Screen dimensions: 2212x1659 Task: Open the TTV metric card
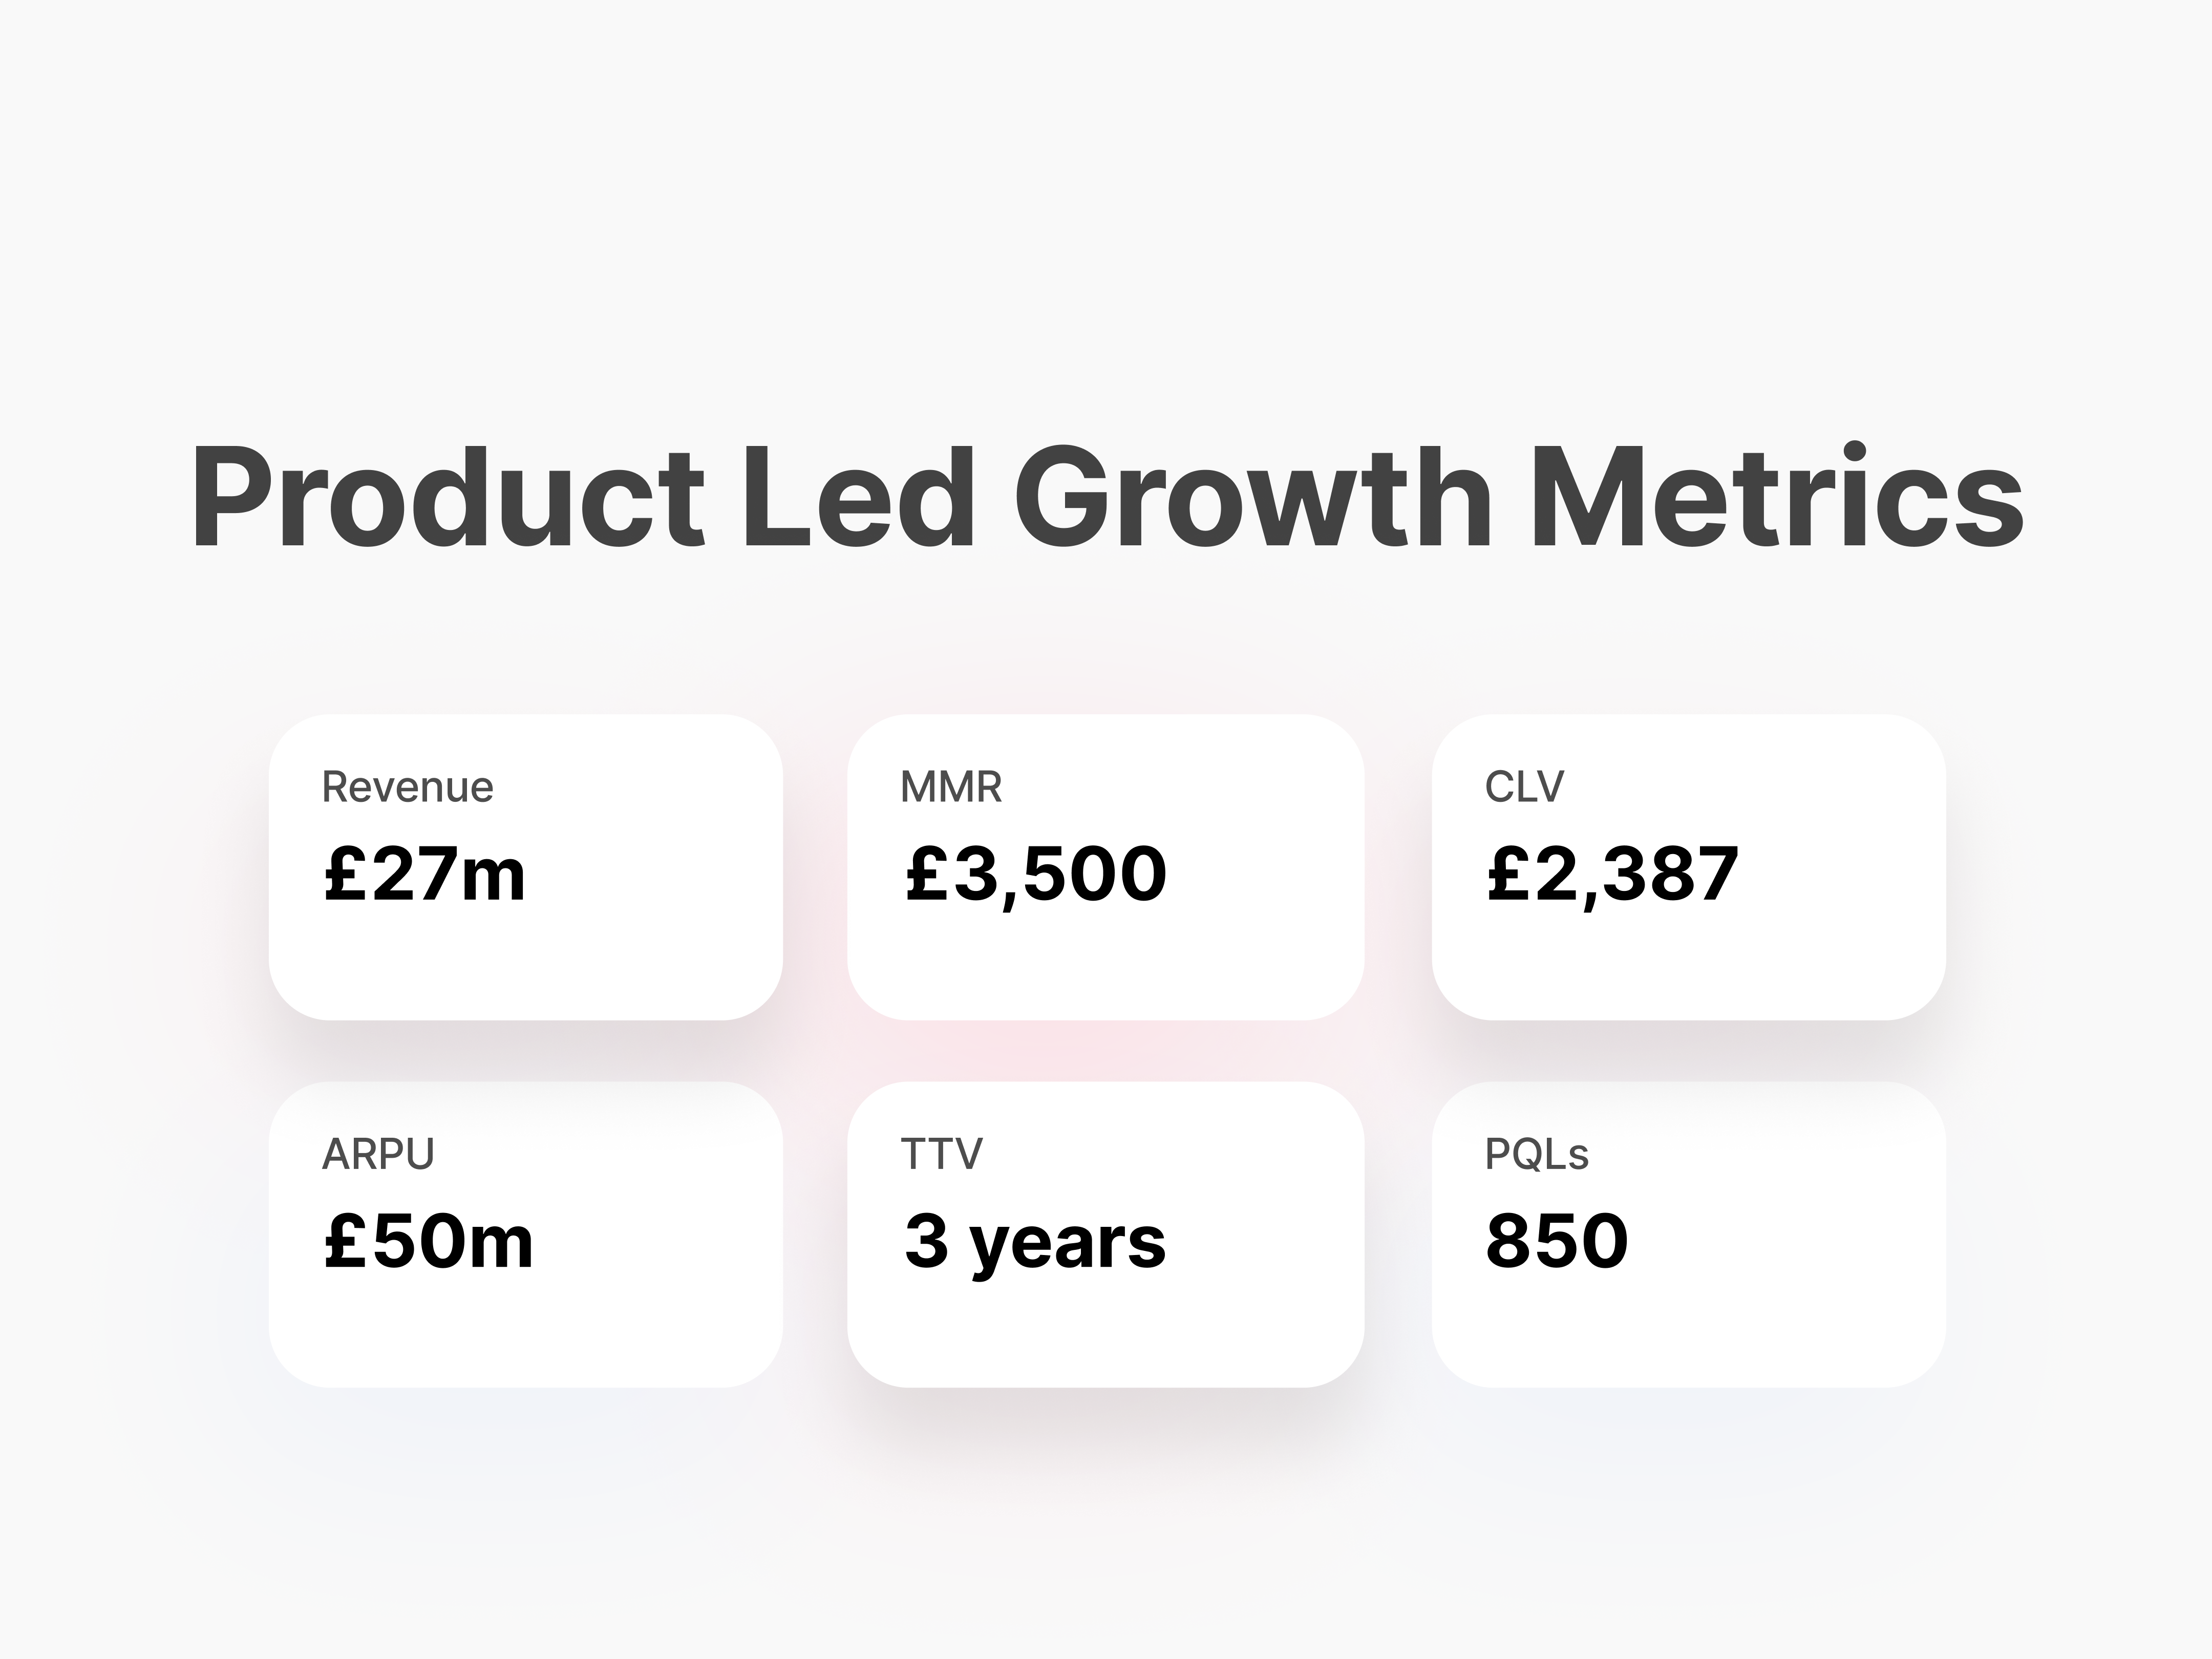pos(1106,1234)
